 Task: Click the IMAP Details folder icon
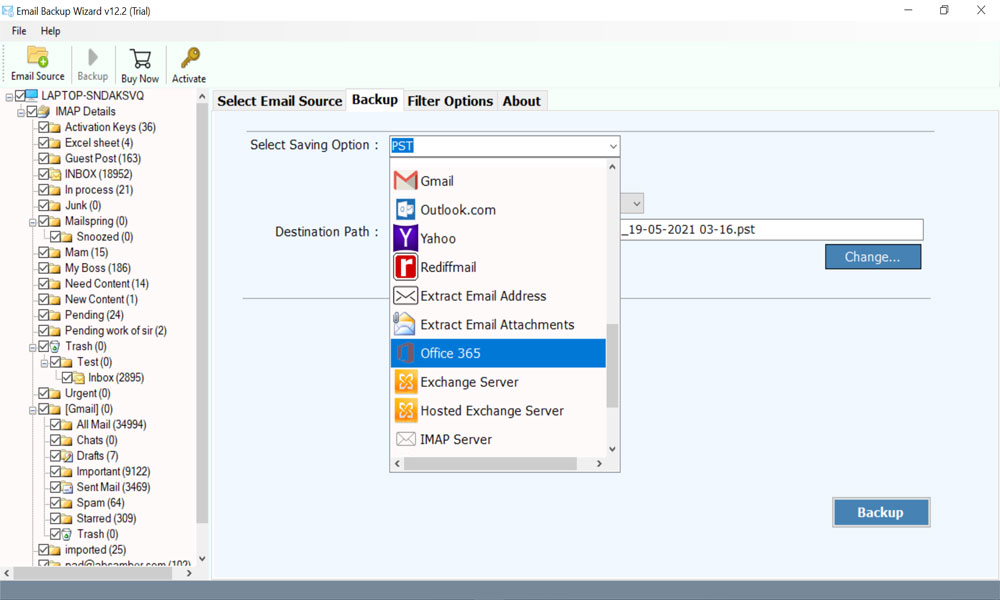pyautogui.click(x=43, y=112)
